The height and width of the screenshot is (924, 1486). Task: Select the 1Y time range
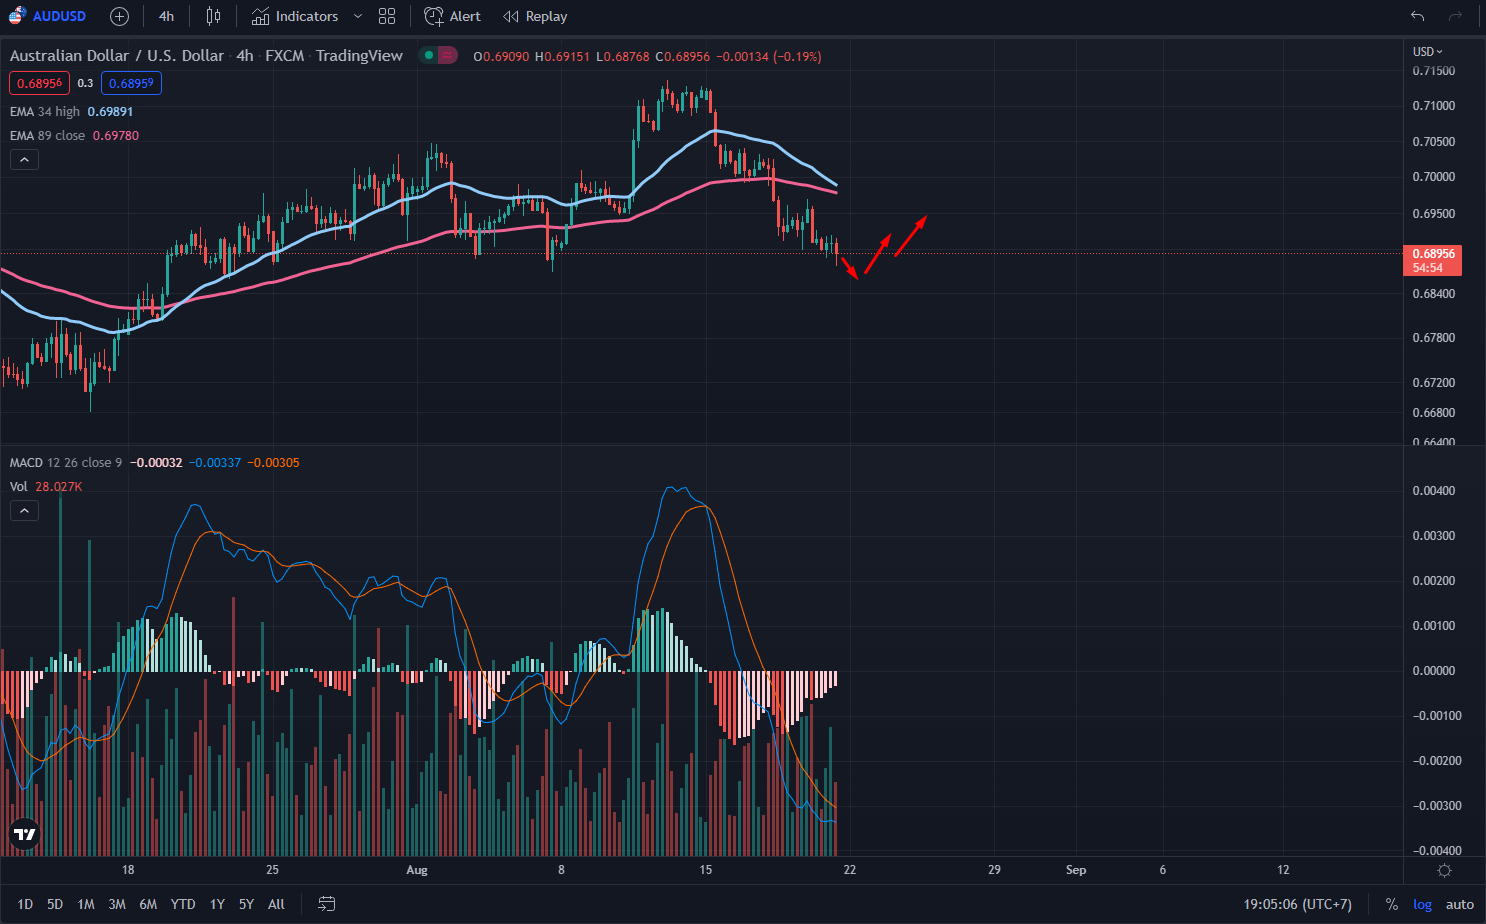[x=217, y=904]
